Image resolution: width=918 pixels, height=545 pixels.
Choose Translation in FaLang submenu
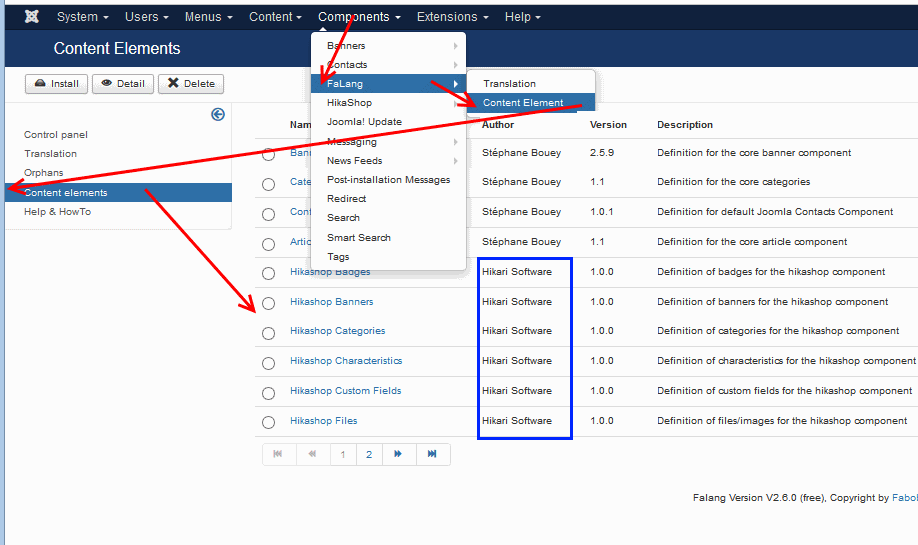click(531, 84)
